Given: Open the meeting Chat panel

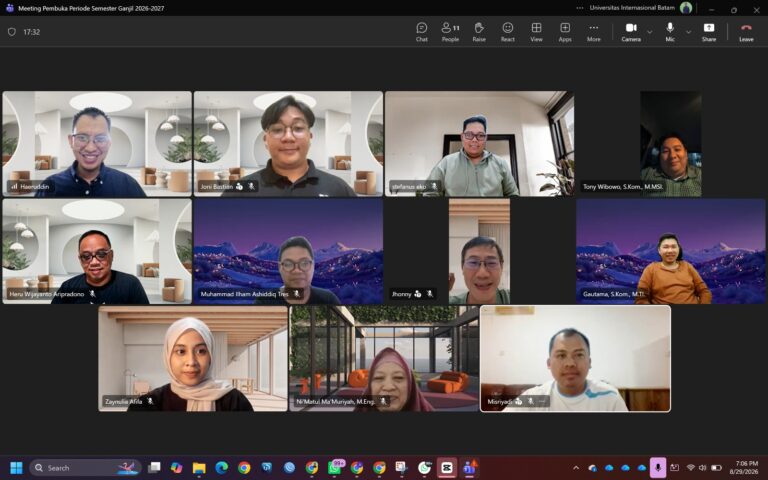Looking at the screenshot, I should click(x=422, y=32).
